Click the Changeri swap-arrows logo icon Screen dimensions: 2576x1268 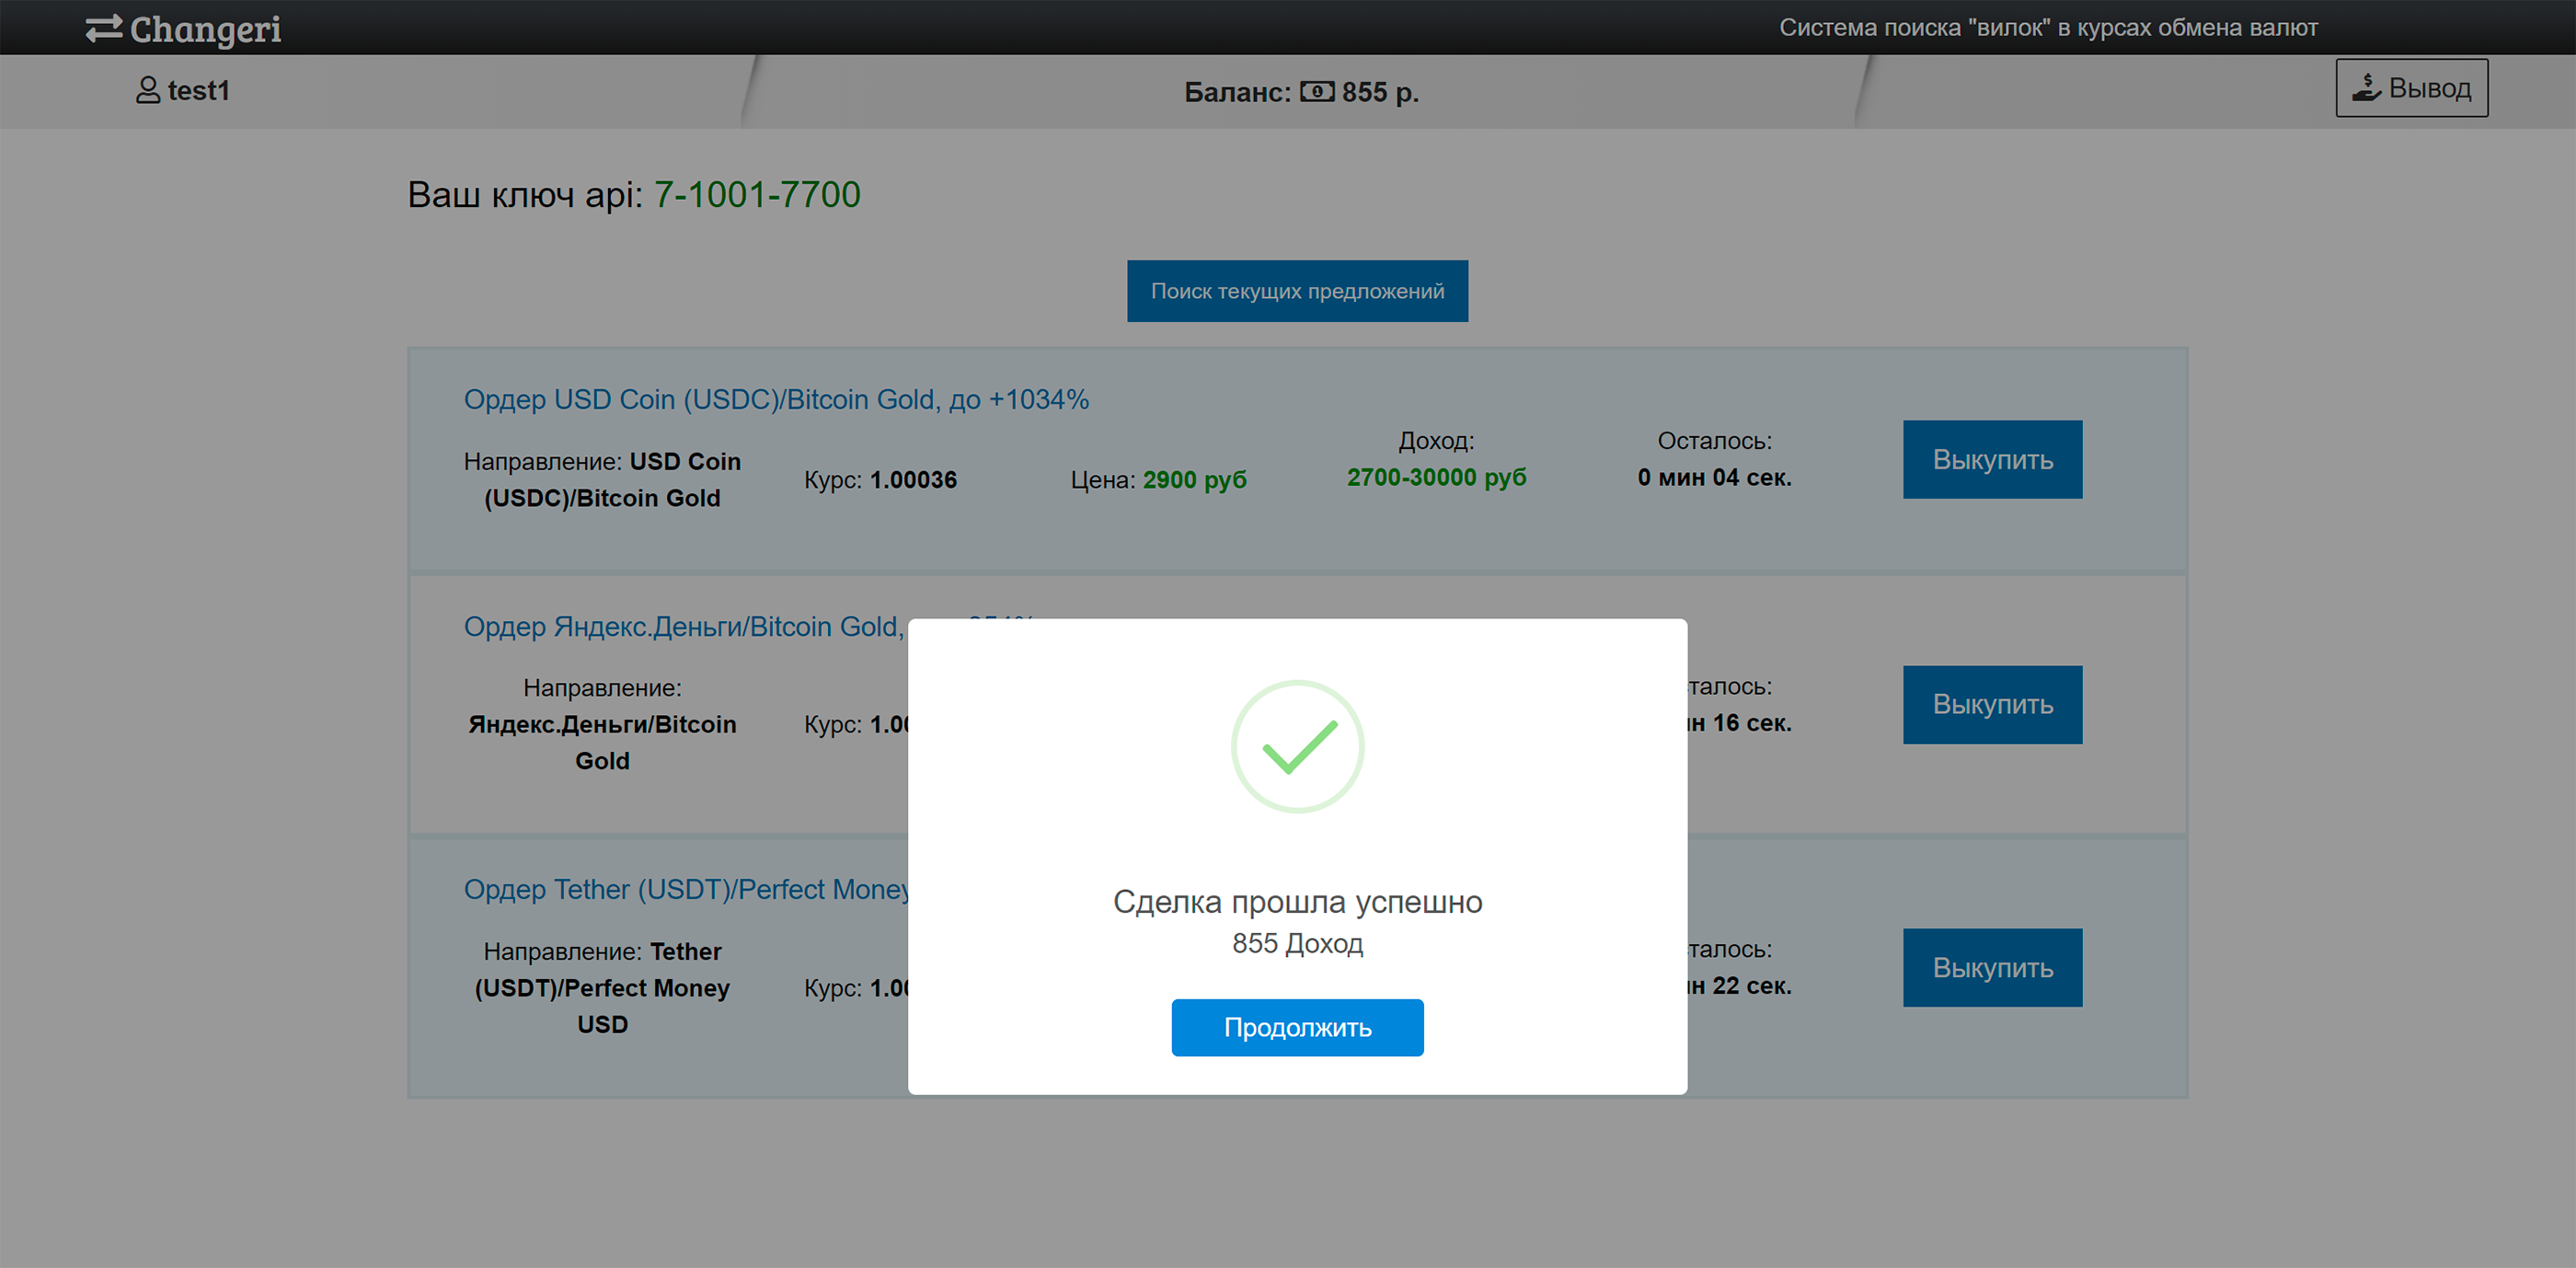[x=104, y=28]
